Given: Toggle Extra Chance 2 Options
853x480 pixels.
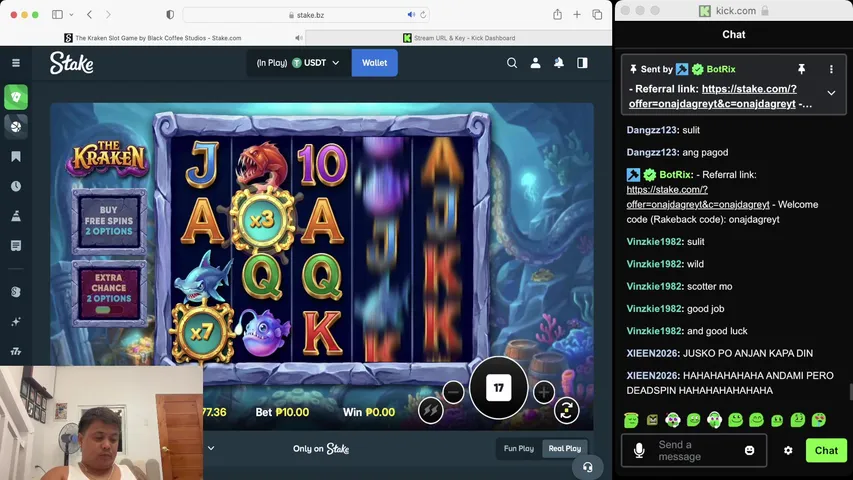Looking at the screenshot, I should click(x=109, y=292).
